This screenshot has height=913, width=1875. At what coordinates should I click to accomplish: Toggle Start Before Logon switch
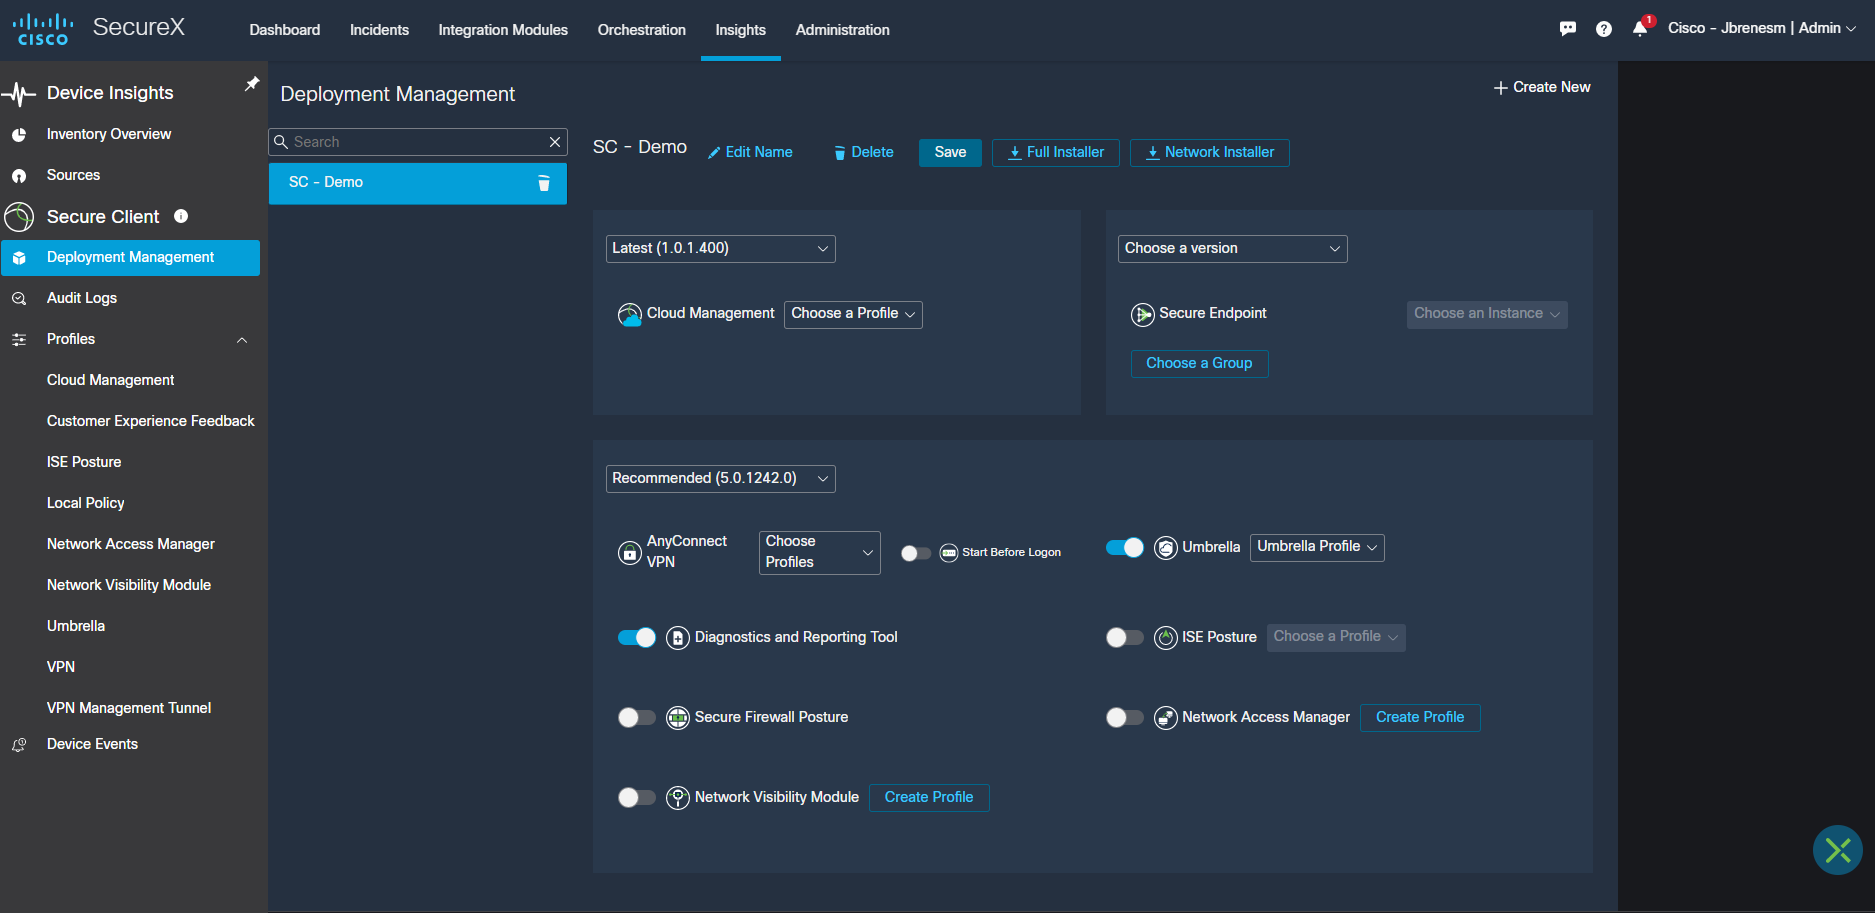(x=915, y=553)
